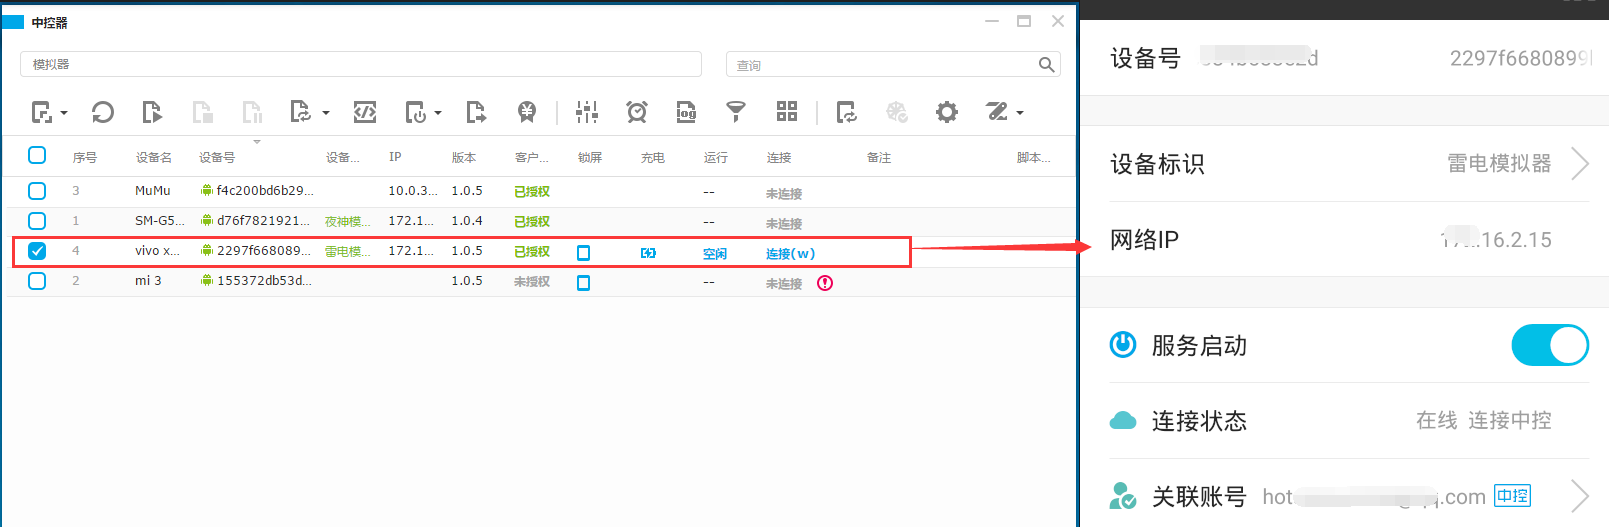The width and height of the screenshot is (1609, 527).
Task: Sort by 设备号 column header
Action: 217,157
